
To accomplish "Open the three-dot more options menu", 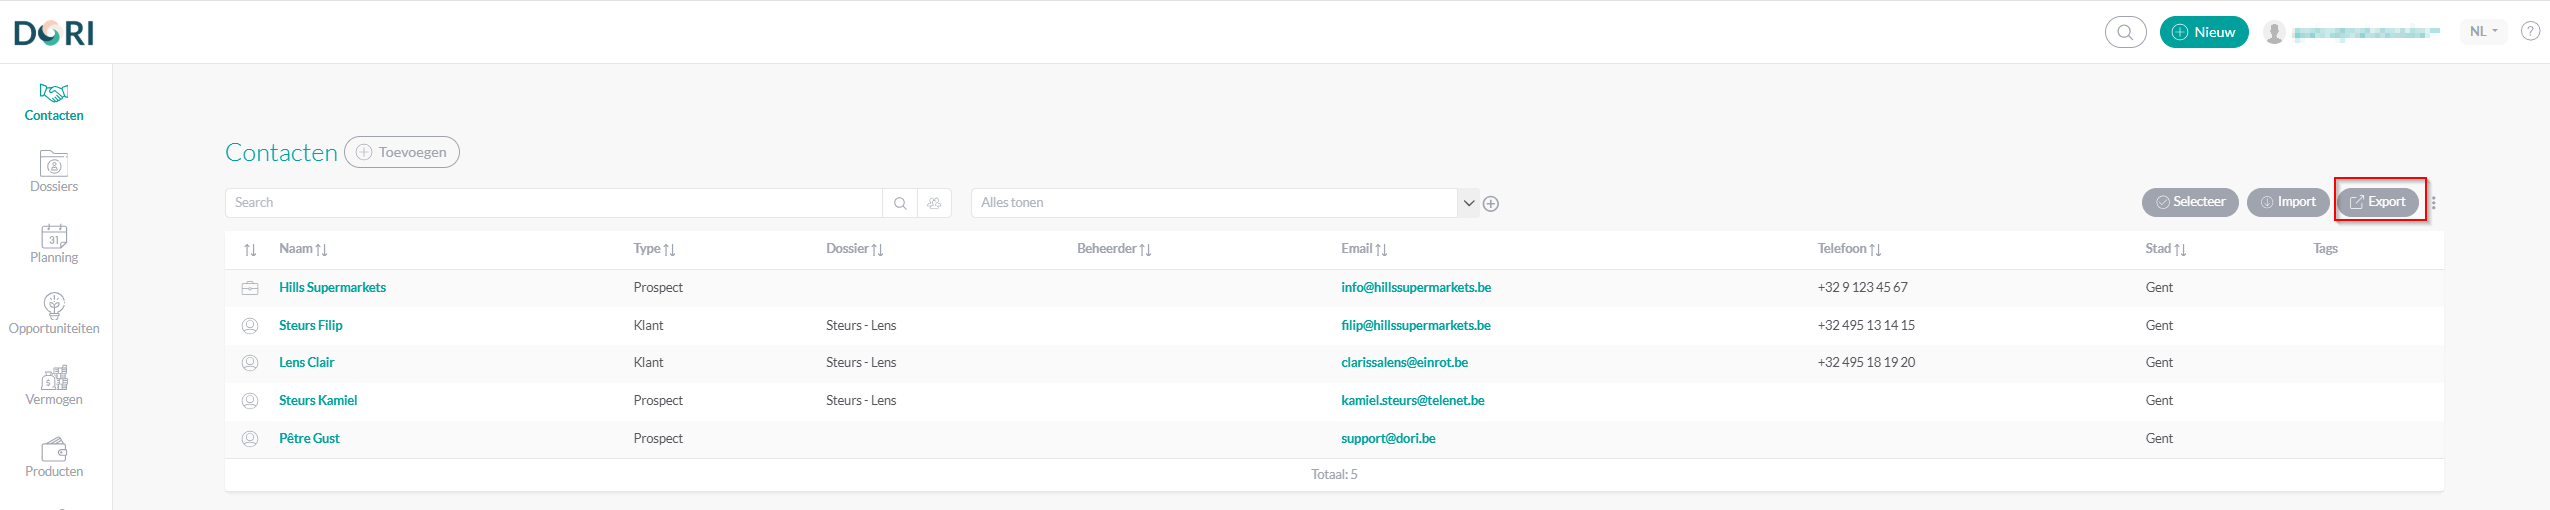I will 2433,203.
